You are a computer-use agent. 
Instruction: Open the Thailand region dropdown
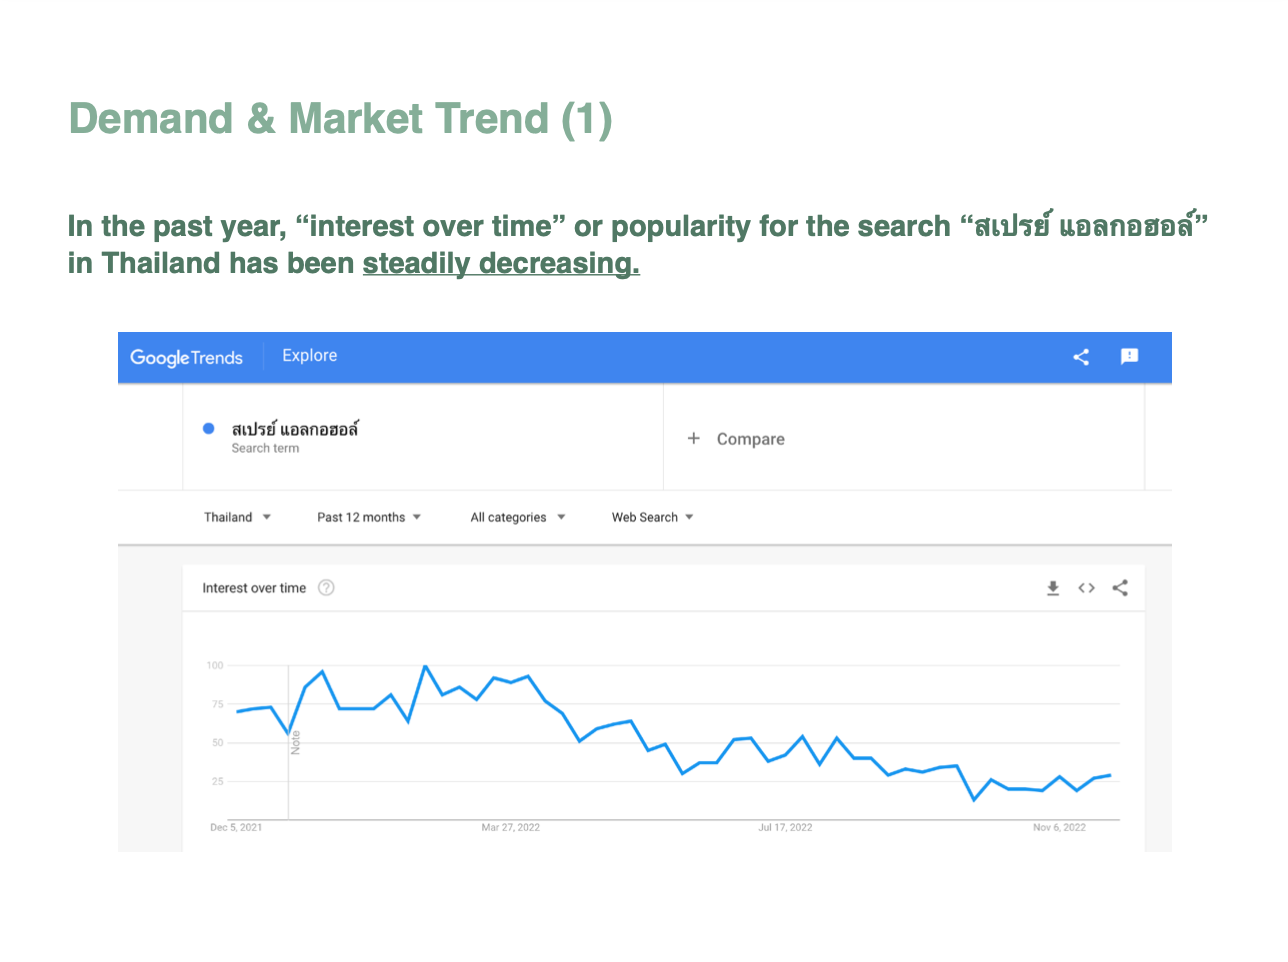(237, 517)
